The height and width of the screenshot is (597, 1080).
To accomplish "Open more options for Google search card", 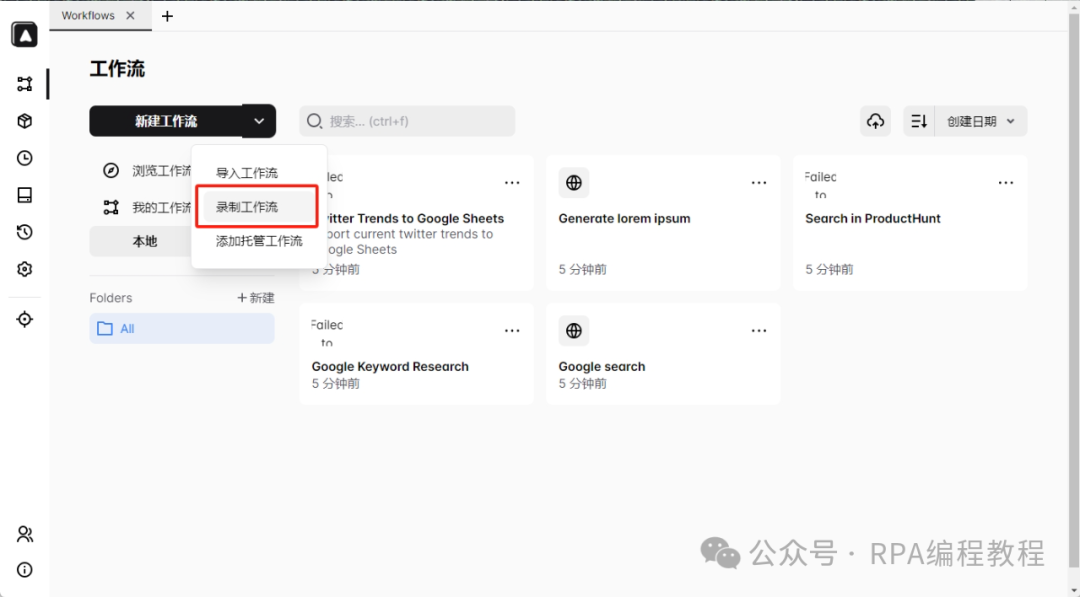I will [x=759, y=331].
